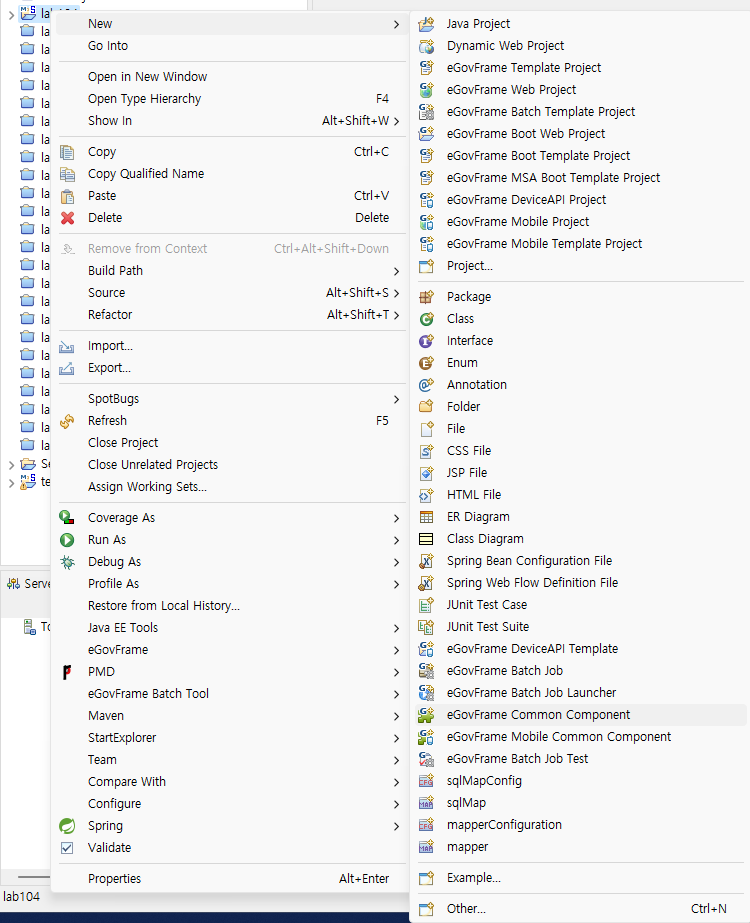Click the JUnit Test Case icon
Image resolution: width=750 pixels, height=923 pixels.
[x=426, y=605]
